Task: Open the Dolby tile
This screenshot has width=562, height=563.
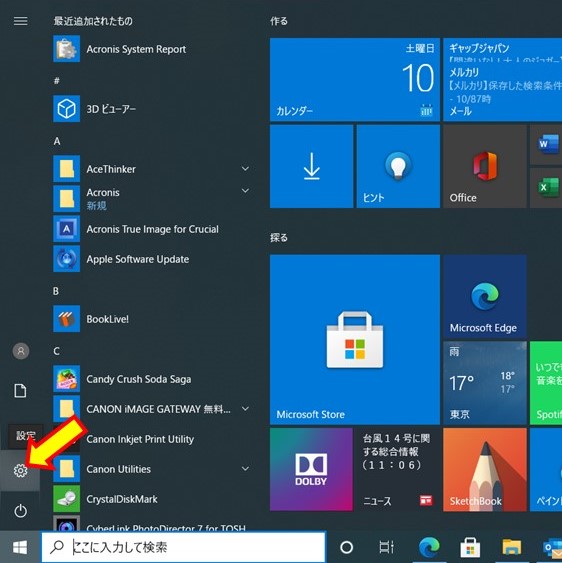Action: click(x=311, y=469)
